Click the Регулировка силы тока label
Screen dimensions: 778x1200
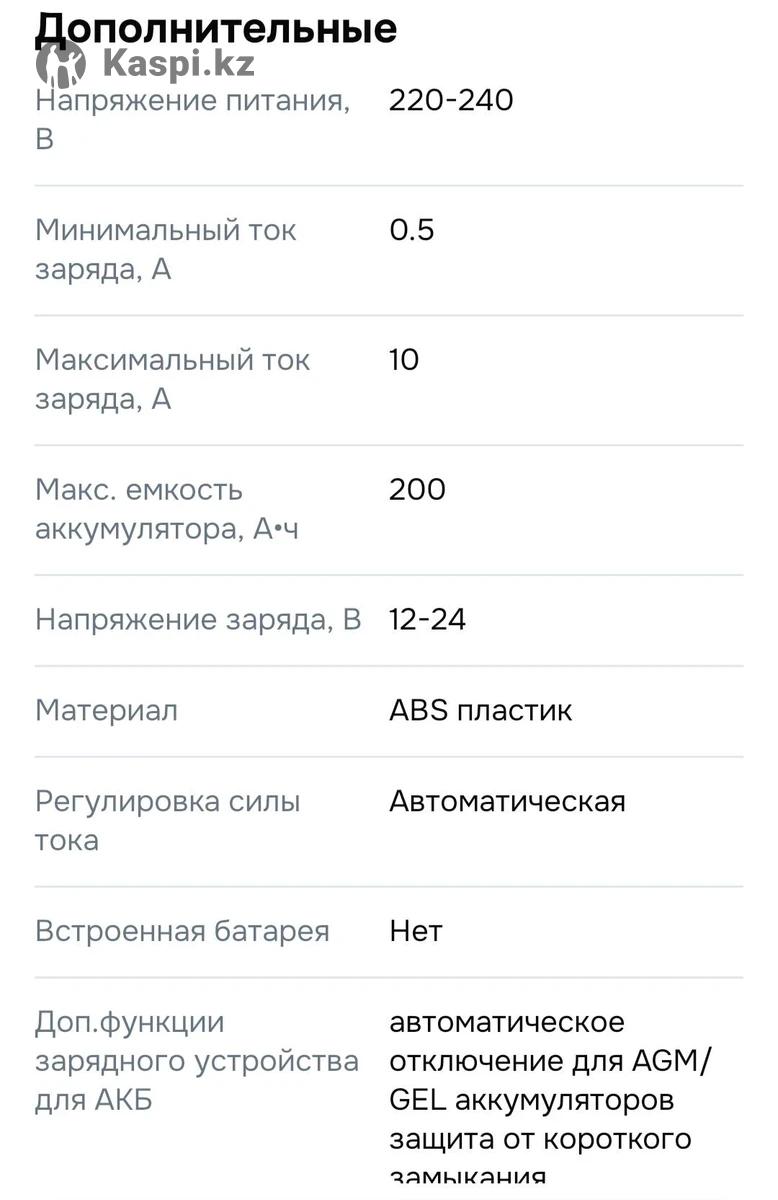click(168, 820)
